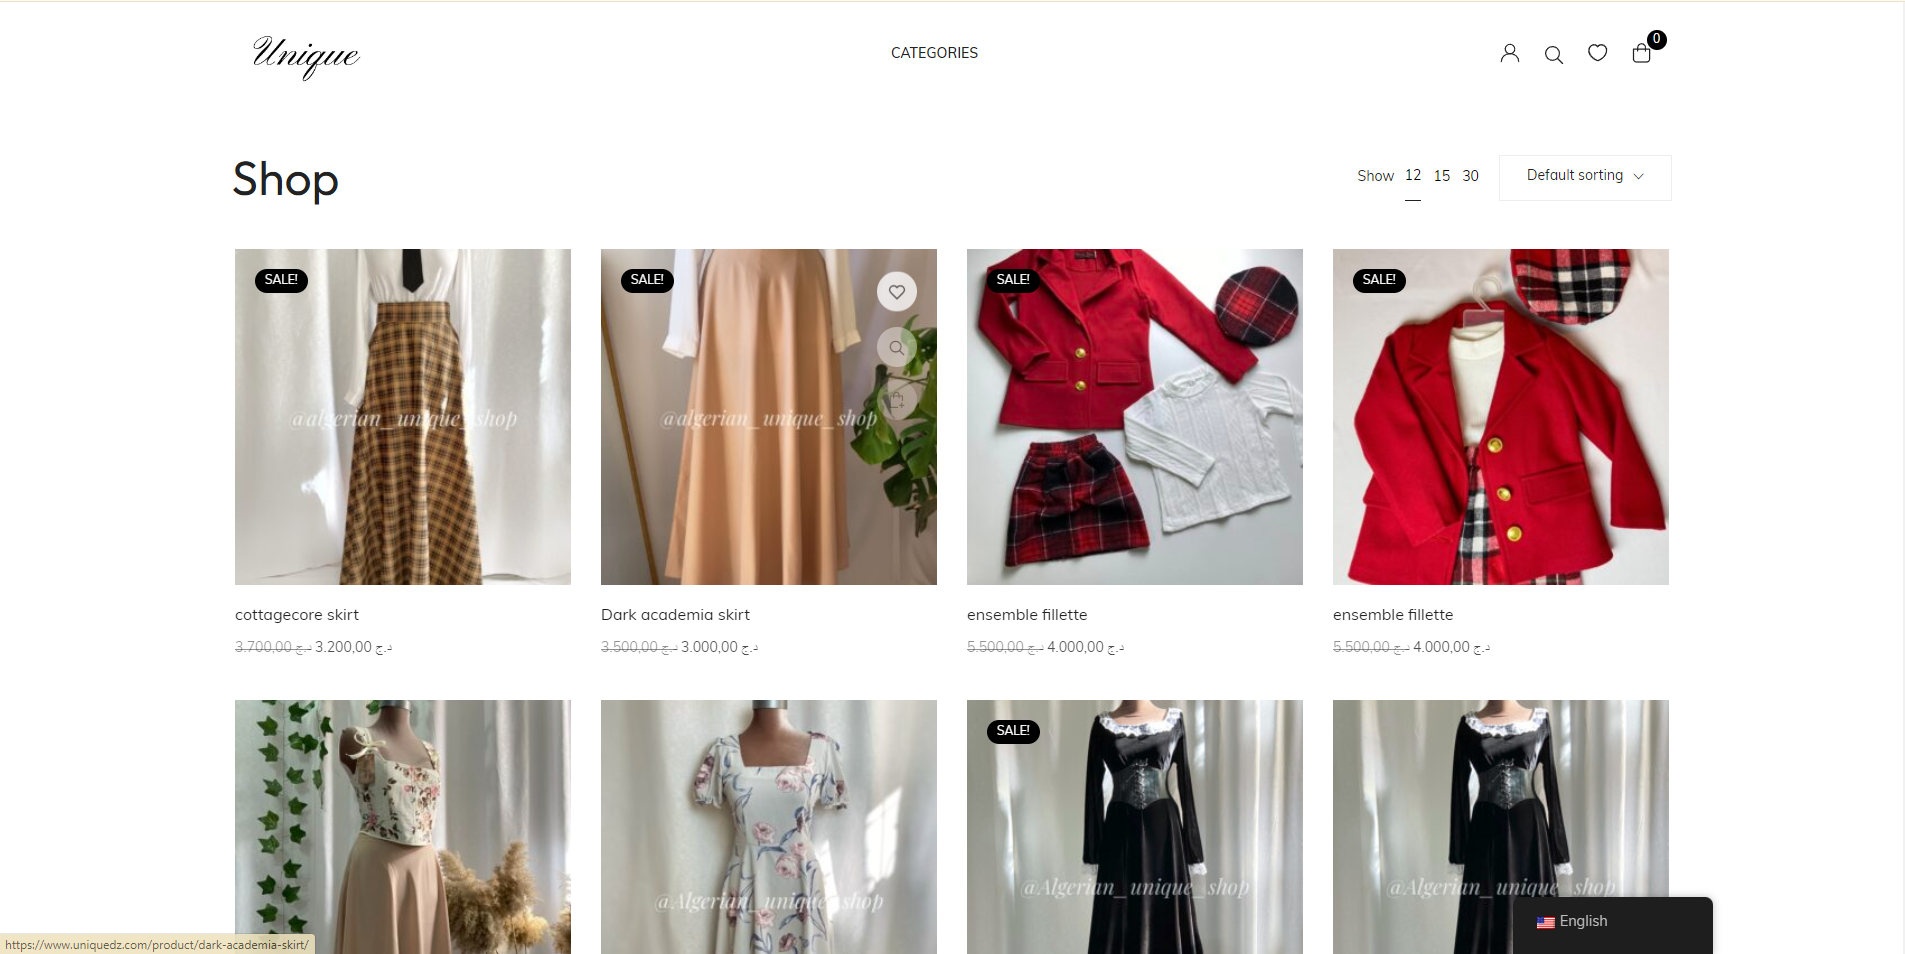Show 30 products per page

pyautogui.click(x=1470, y=176)
